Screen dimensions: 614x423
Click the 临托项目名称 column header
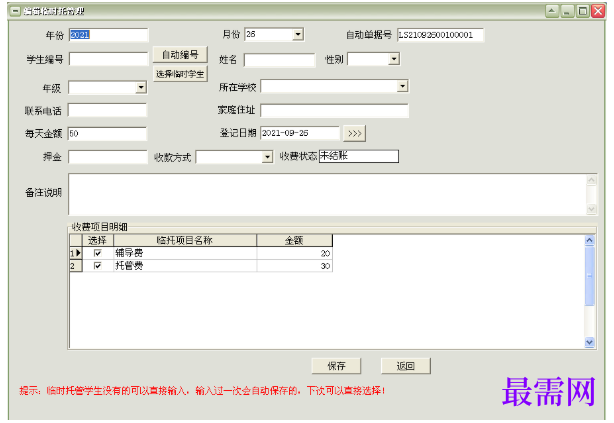pos(185,240)
